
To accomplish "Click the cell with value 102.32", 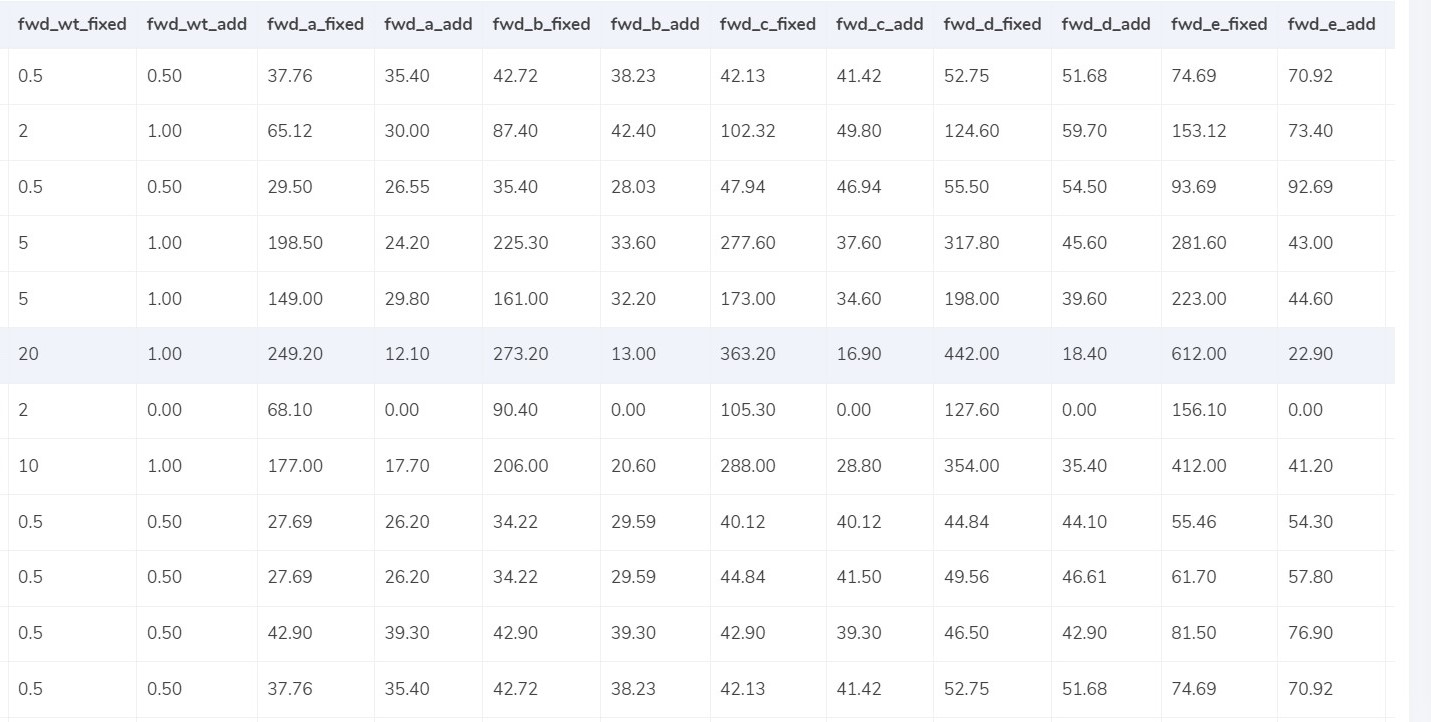I will (747, 131).
